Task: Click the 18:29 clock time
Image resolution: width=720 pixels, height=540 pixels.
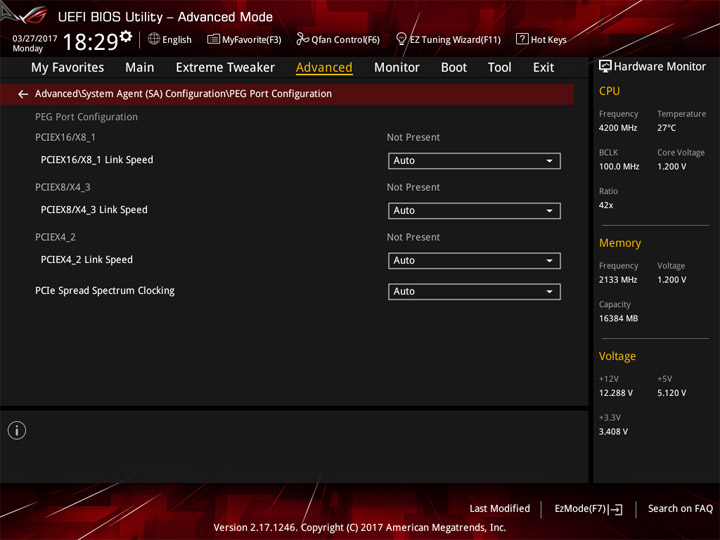Action: coord(90,42)
